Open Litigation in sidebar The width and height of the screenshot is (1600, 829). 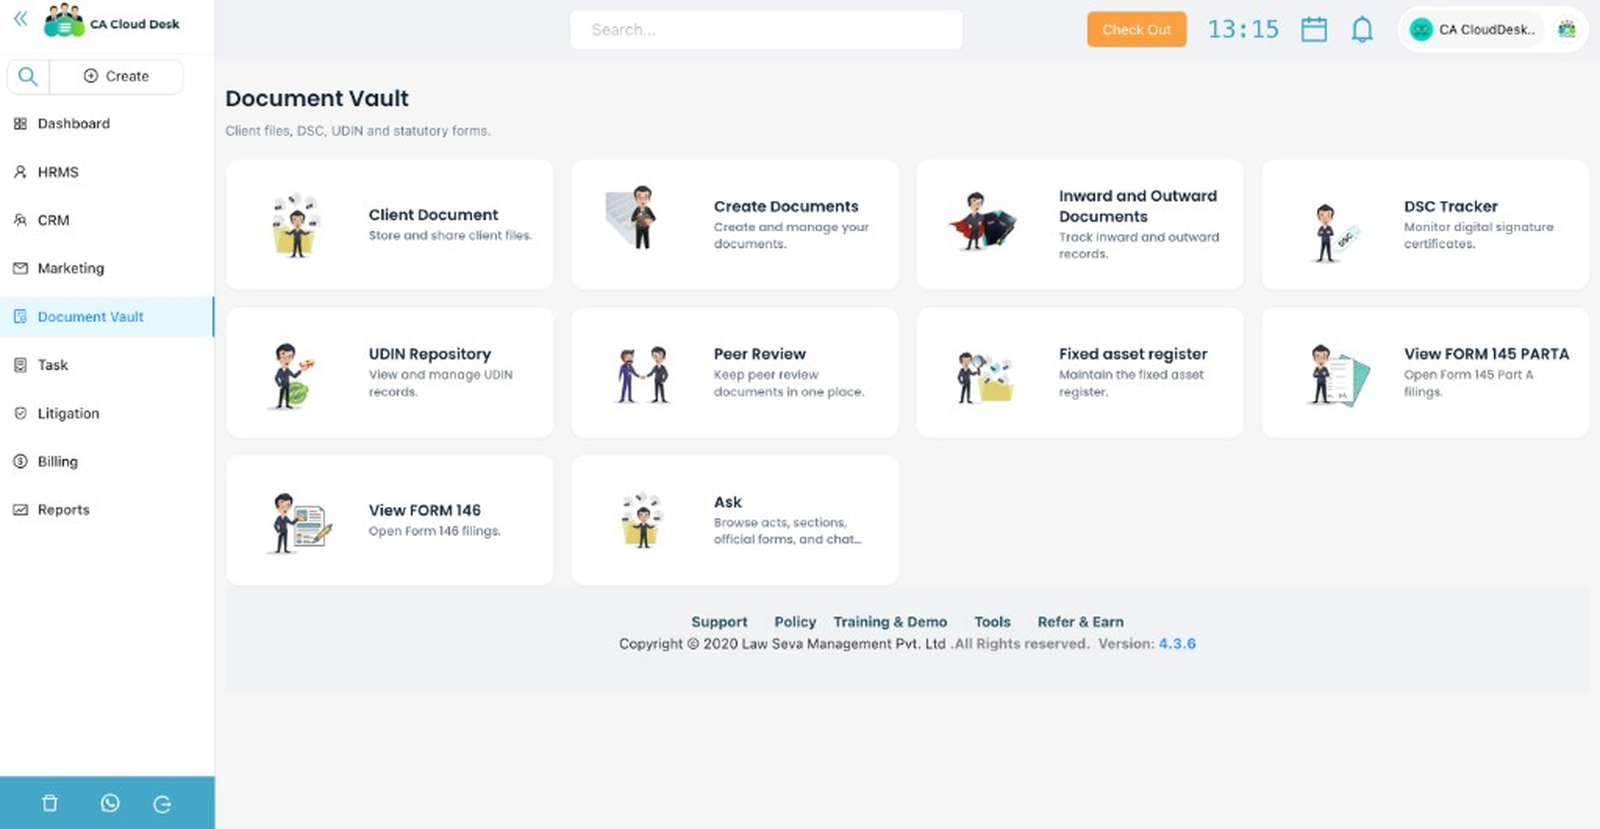pyautogui.click(x=107, y=413)
